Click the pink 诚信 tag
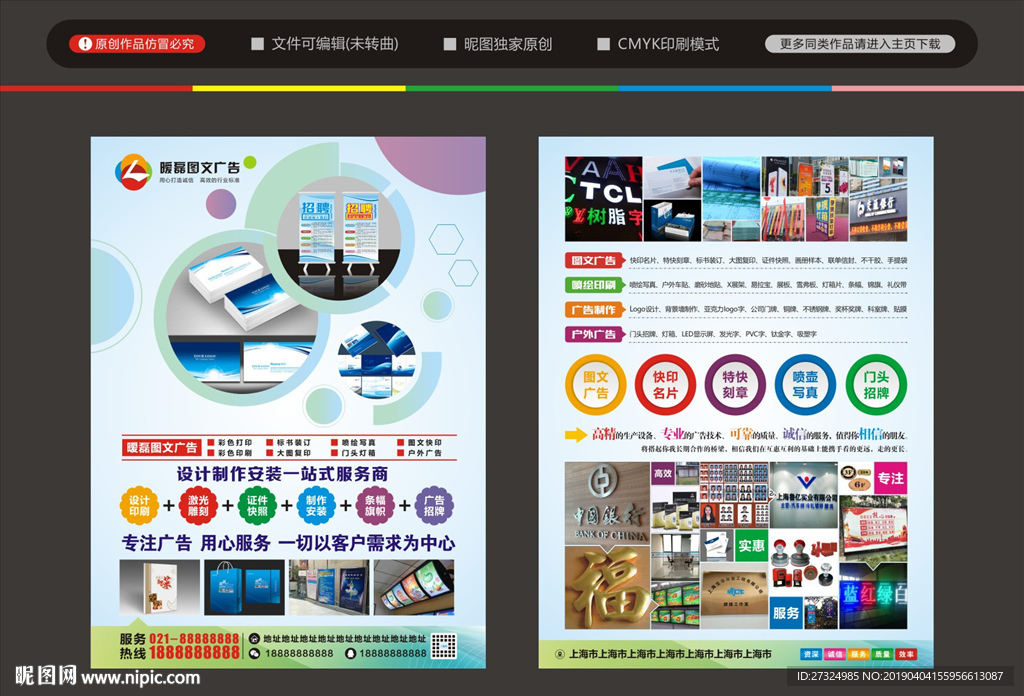The width and height of the screenshot is (1024, 696). [835, 654]
